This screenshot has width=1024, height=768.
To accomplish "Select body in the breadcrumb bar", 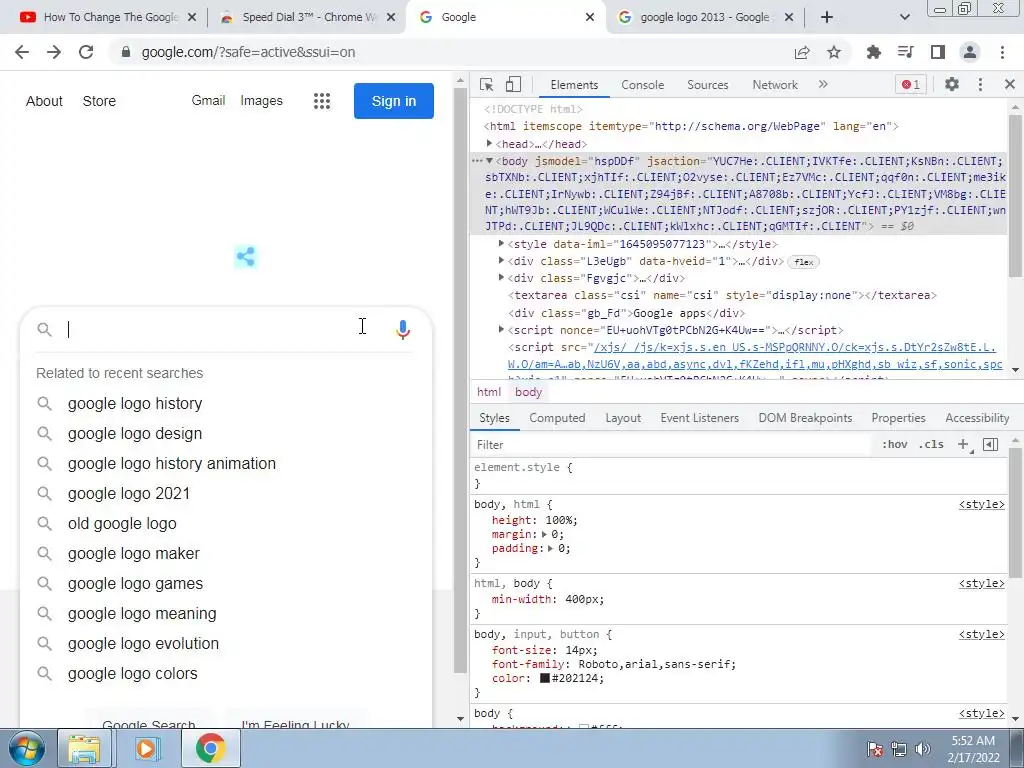I will 528,392.
